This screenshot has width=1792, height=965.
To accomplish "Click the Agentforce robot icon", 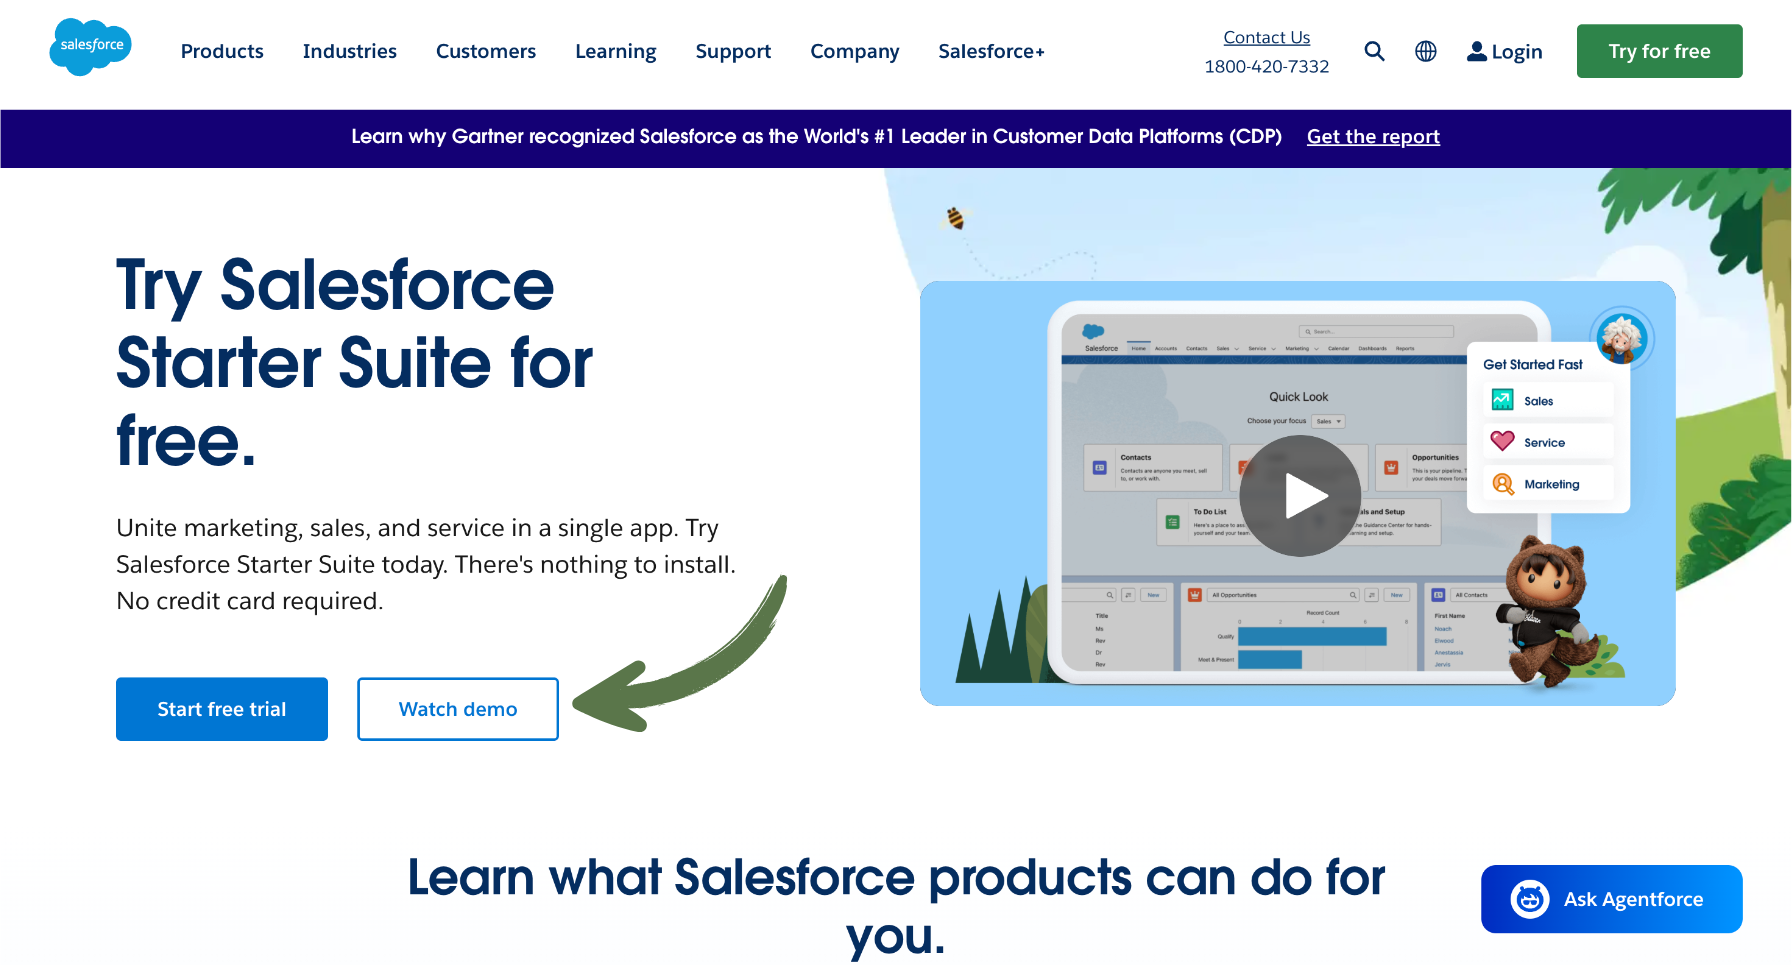I will click(1529, 899).
